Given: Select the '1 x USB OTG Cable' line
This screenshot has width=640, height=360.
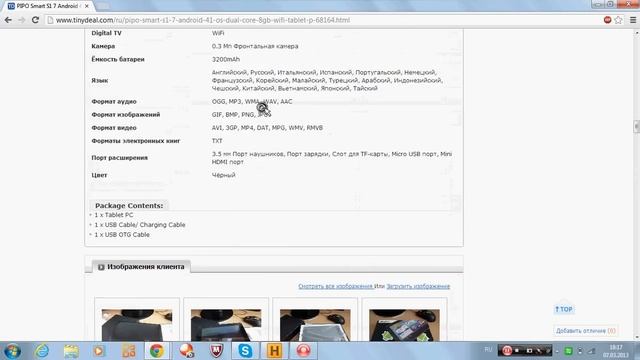Looking at the screenshot, I should pyautogui.click(x=122, y=235).
